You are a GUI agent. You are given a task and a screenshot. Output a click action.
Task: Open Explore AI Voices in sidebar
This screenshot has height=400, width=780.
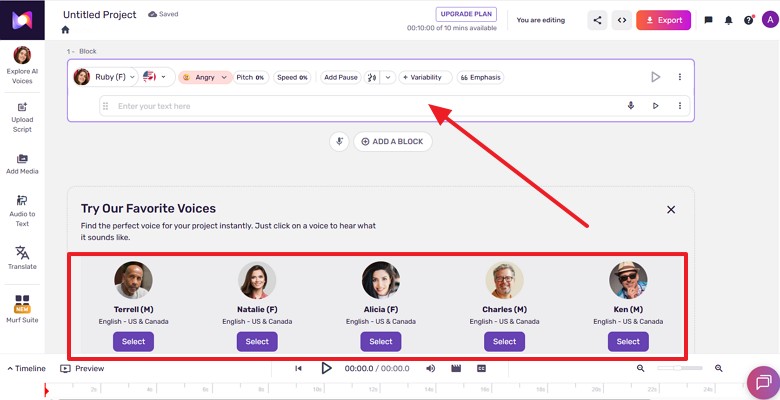tap(22, 66)
